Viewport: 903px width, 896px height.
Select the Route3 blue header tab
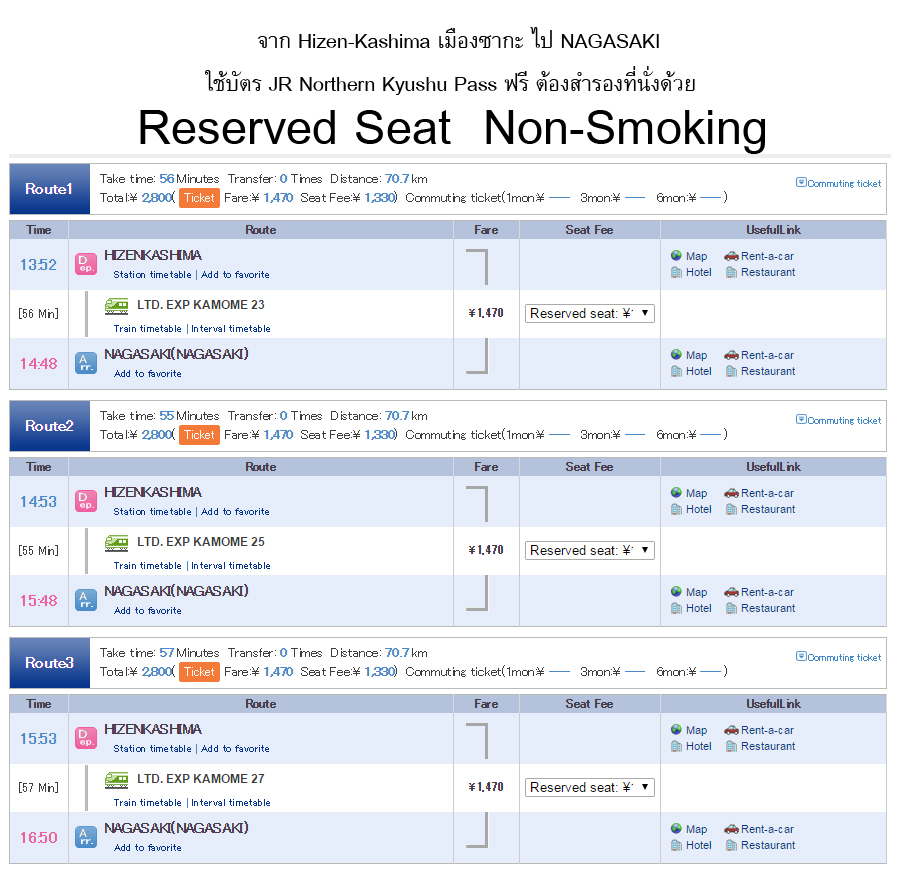pos(50,663)
